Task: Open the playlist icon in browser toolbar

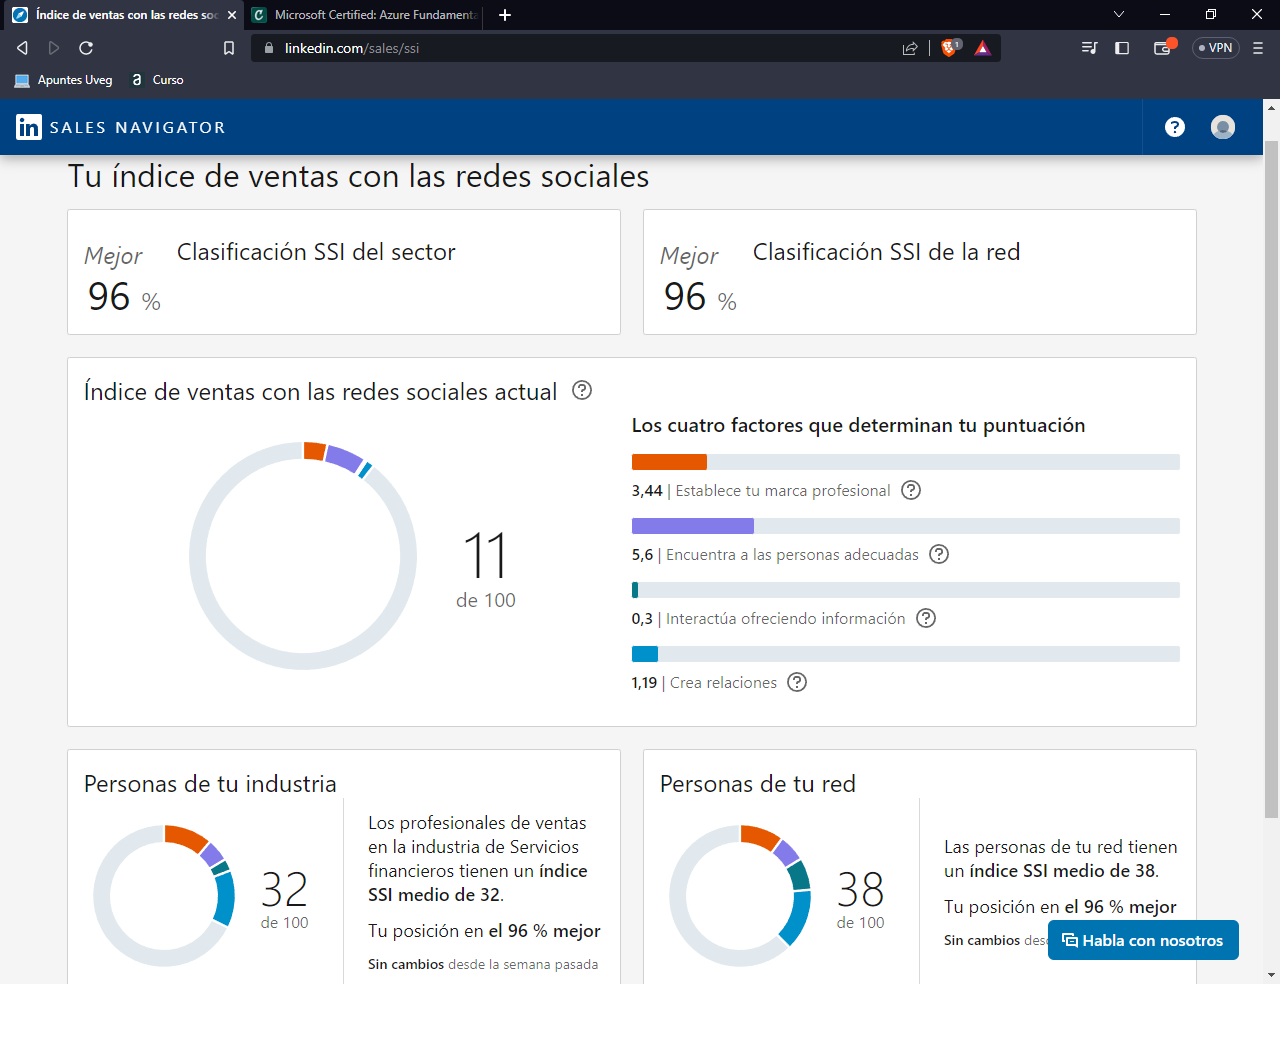Action: tap(1090, 48)
